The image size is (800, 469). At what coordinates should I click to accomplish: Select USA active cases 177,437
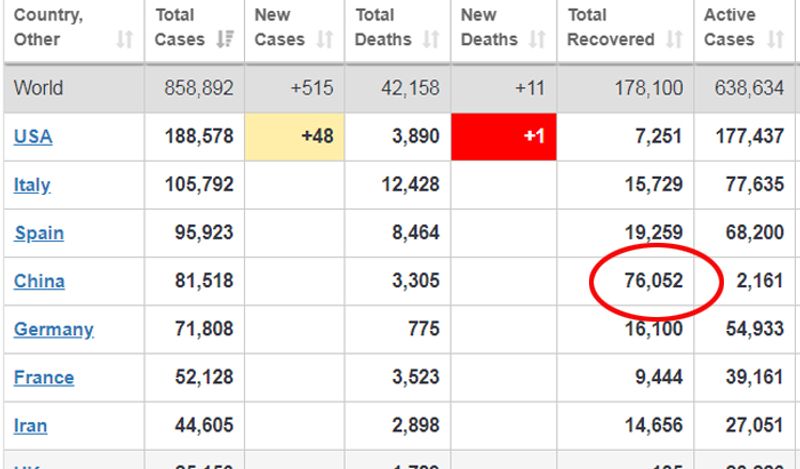click(x=749, y=136)
